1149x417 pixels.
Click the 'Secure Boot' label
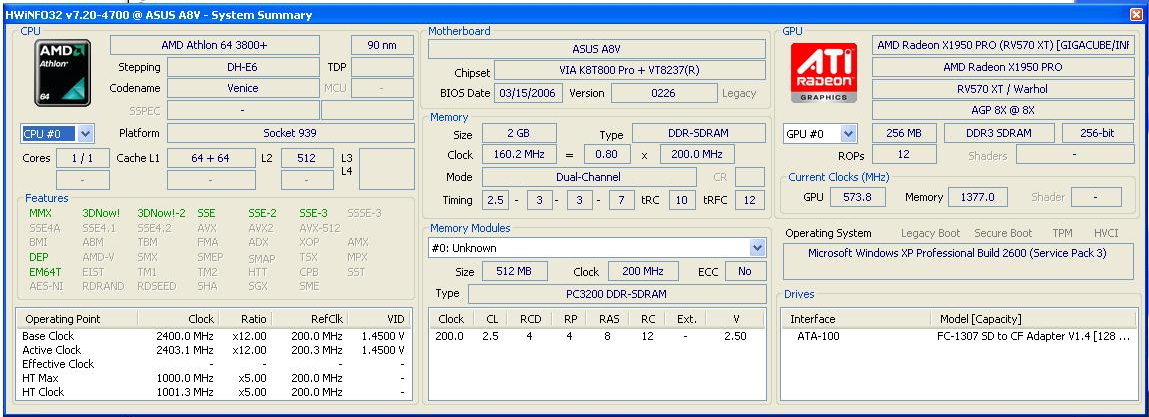point(1003,233)
